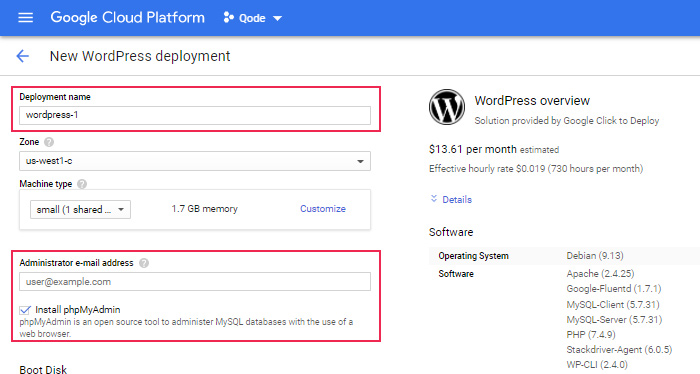
Task: Click the WP-CLI (2.4.0) entry
Action: tap(597, 365)
